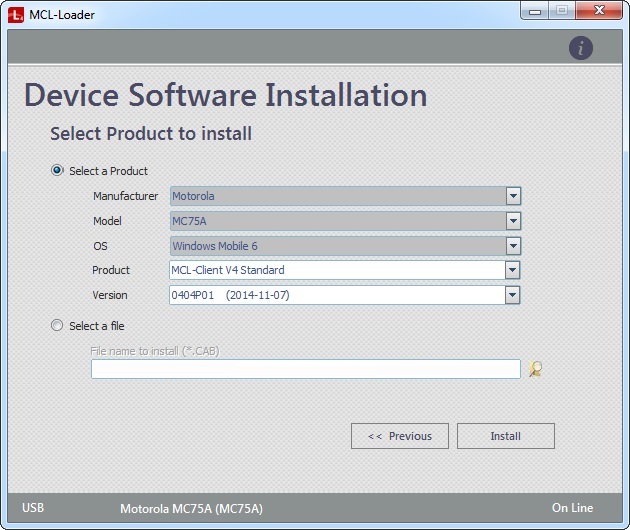Click the MCL-Client V4 Standard product field
This screenshot has width=630, height=530.
click(x=337, y=270)
